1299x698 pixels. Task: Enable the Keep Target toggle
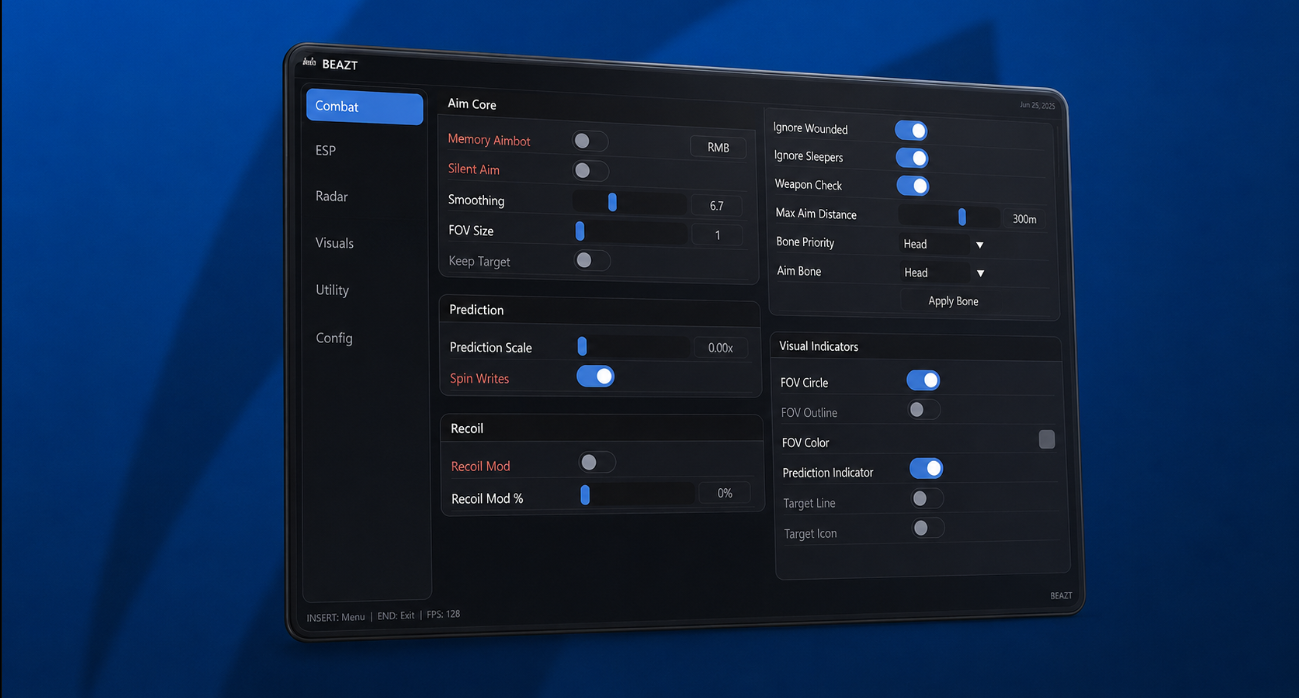click(592, 260)
